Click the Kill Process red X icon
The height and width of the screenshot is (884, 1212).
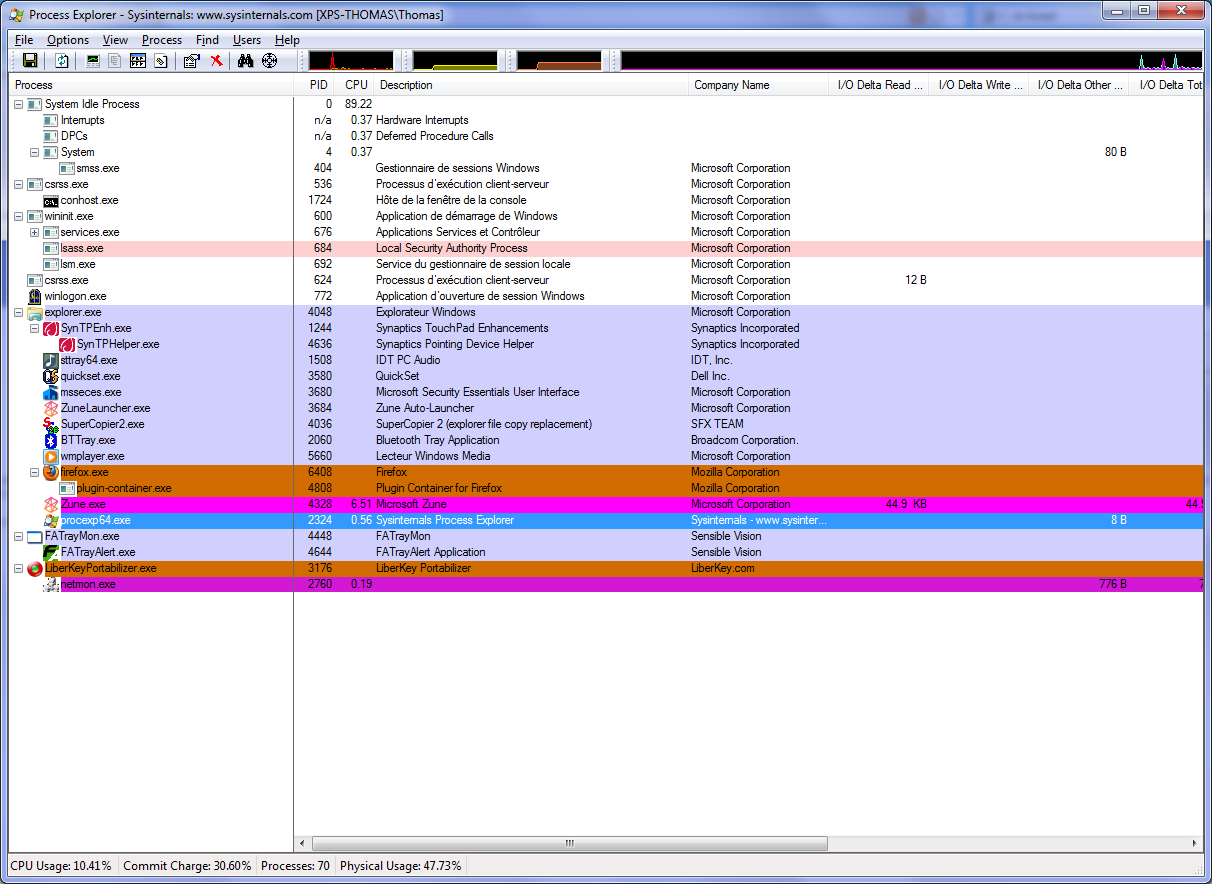[216, 61]
